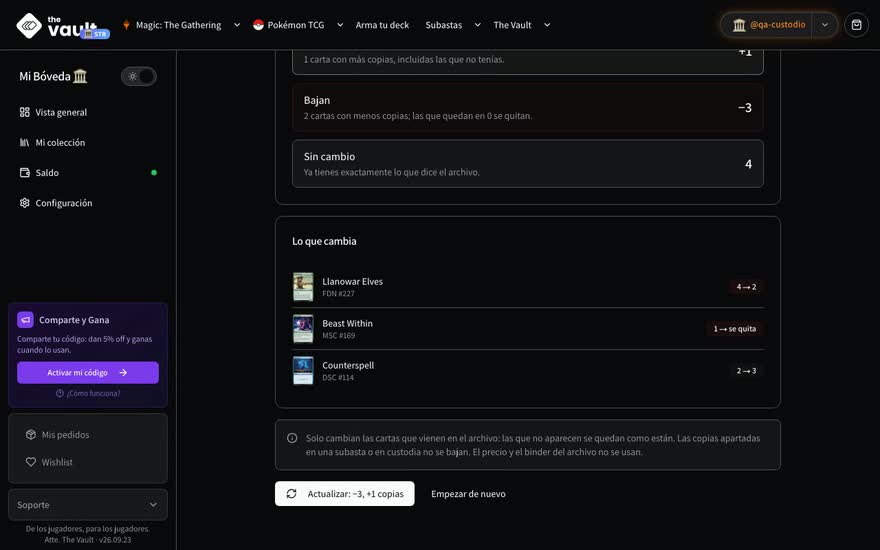Screen dimensions: 880x550
Task: Click the 'Lo que cambia' heading
Action: tap(324, 241)
